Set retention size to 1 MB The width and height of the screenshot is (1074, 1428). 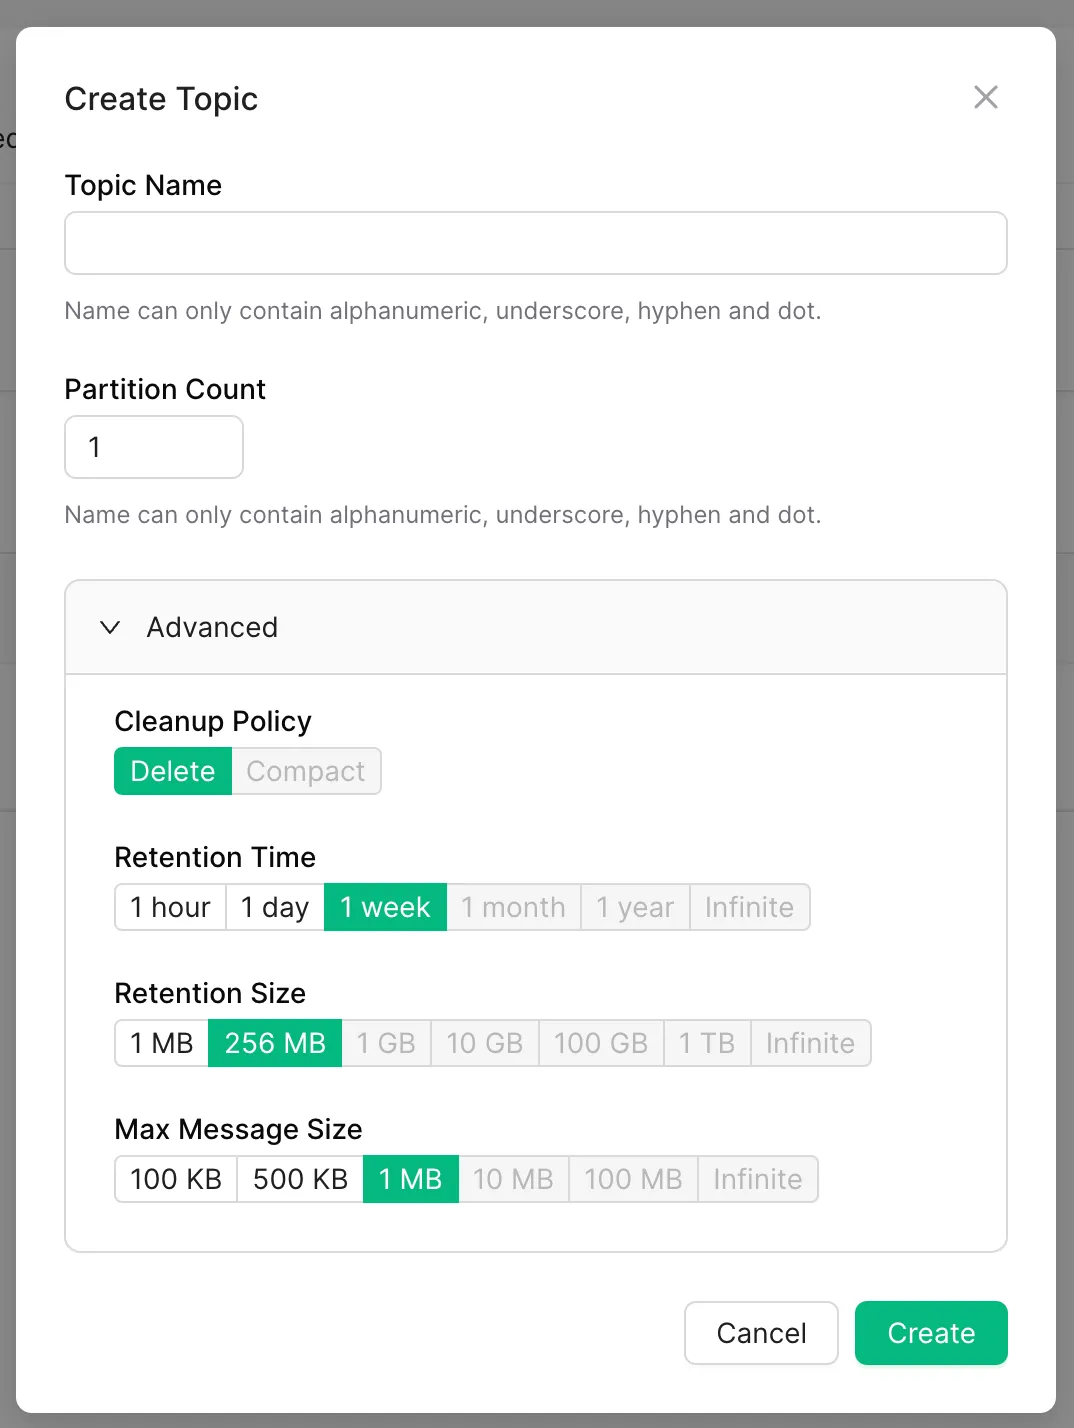162,1043
